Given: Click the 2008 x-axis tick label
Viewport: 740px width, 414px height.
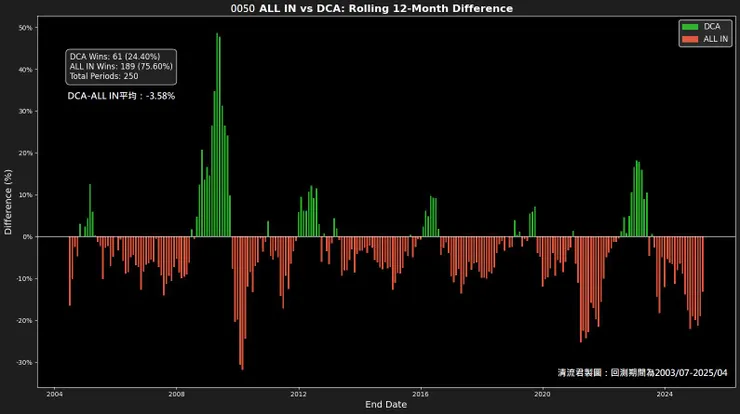Looking at the screenshot, I should pos(177,394).
